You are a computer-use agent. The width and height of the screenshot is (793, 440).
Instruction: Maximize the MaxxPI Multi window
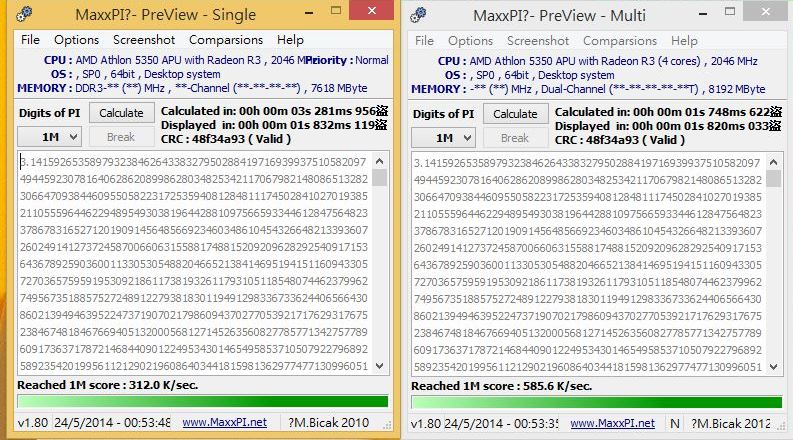coord(730,12)
